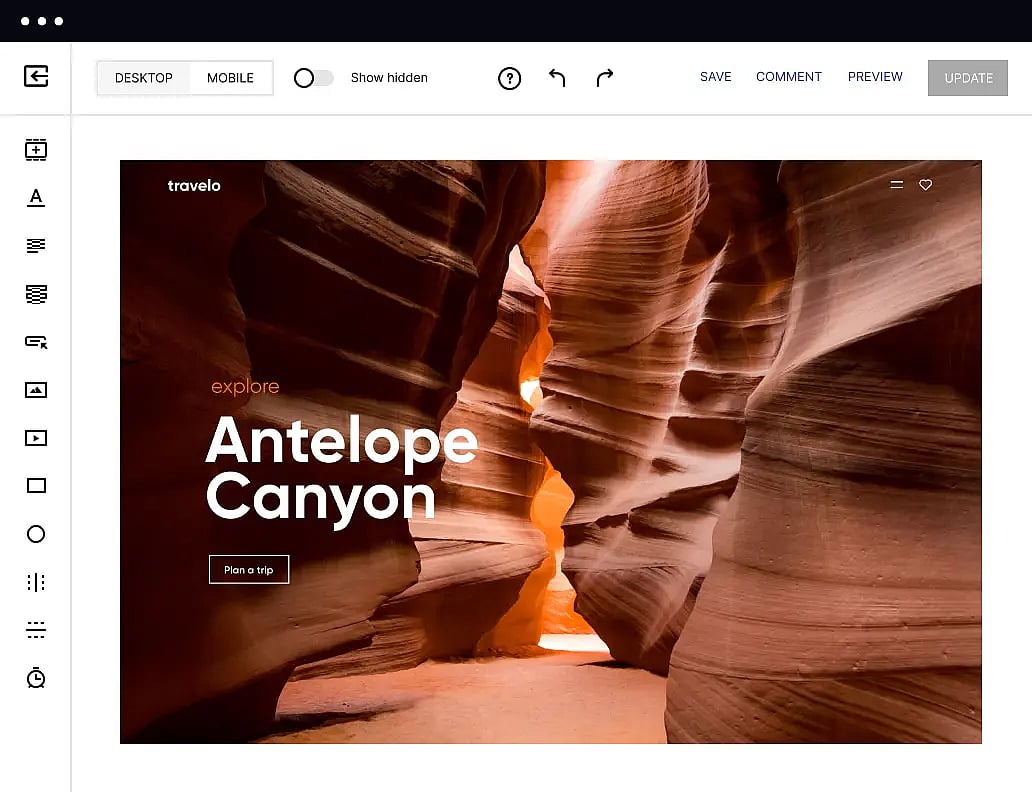
Task: Click the SAVE button
Action: pos(715,77)
